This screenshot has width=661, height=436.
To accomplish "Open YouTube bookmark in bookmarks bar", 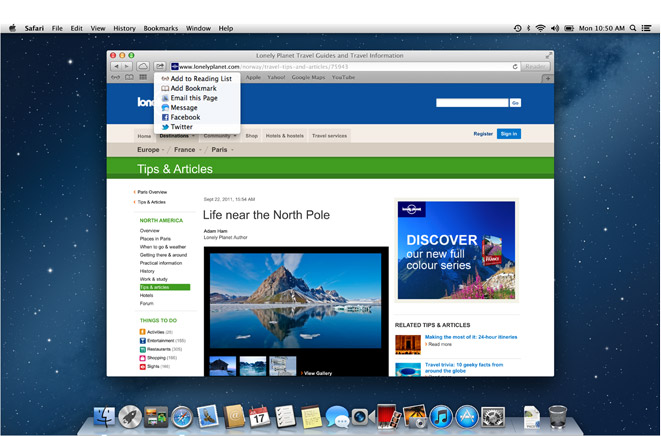I will 343,78.
